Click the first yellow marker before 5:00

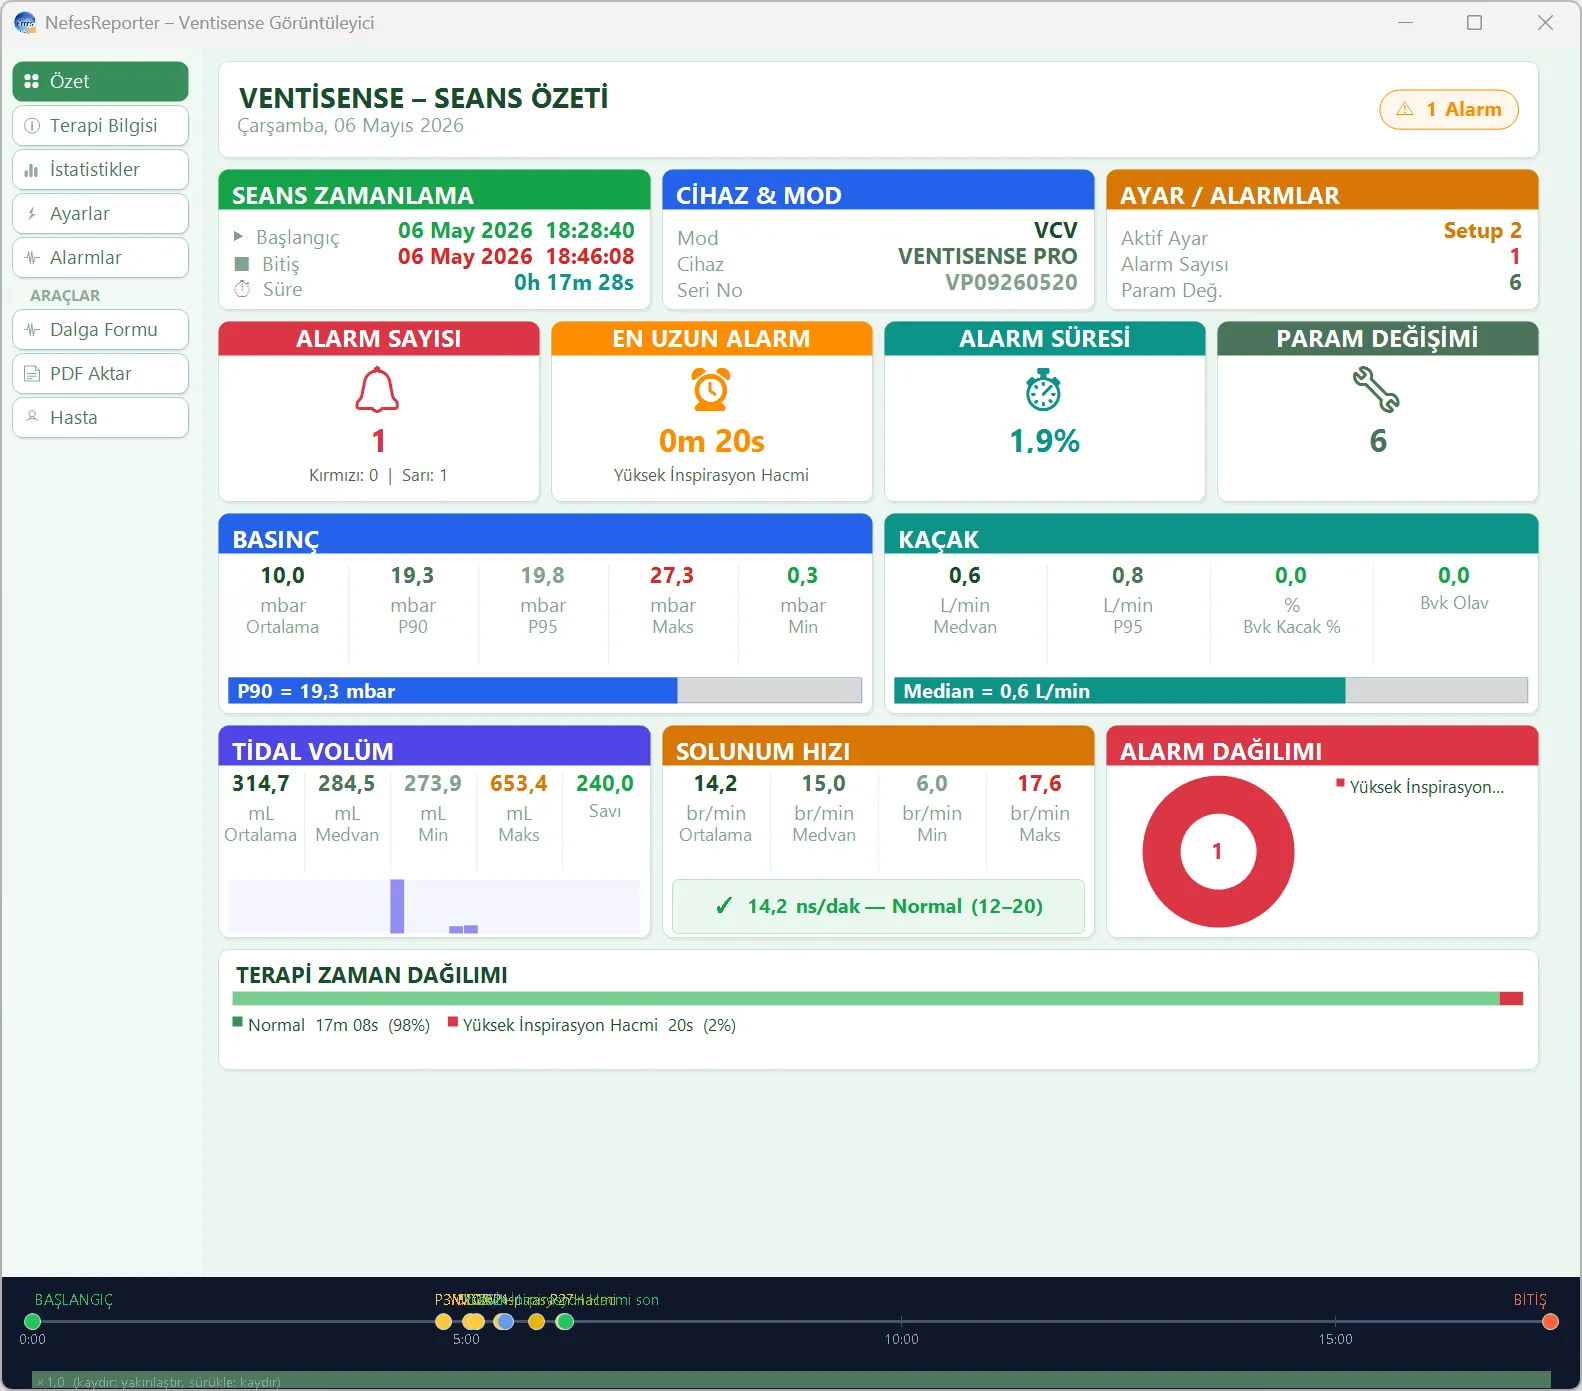pos(444,1322)
